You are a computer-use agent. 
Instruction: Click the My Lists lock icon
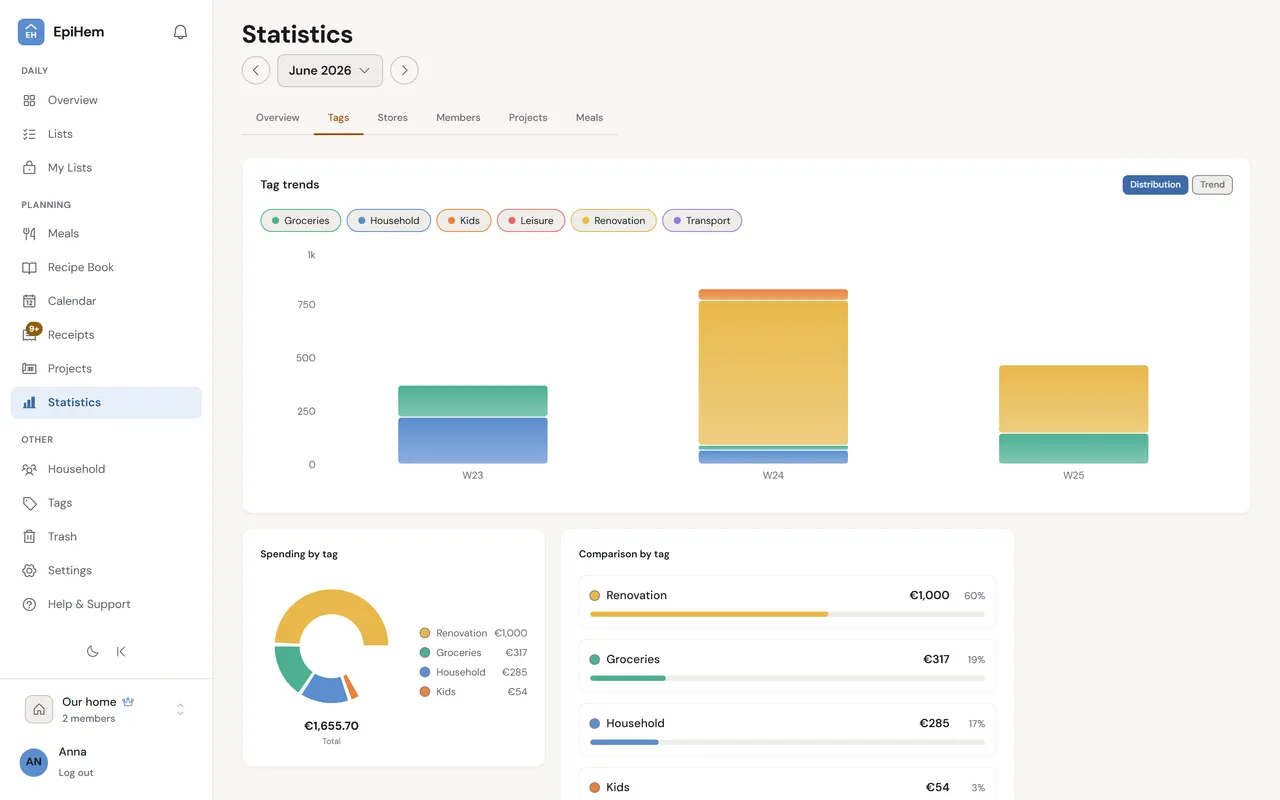(x=29, y=168)
